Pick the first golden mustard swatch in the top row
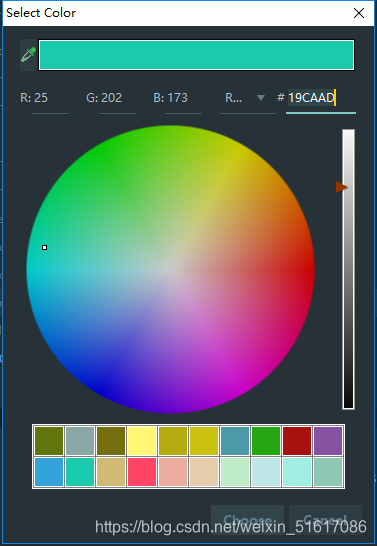This screenshot has width=377, height=546. [x=173, y=441]
